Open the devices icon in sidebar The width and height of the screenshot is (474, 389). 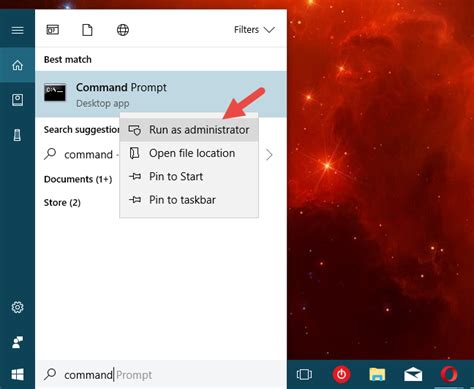click(17, 135)
